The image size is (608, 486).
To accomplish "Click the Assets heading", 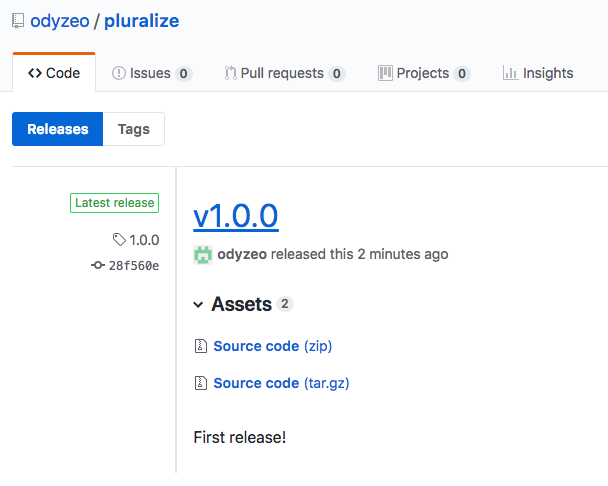I will [241, 304].
